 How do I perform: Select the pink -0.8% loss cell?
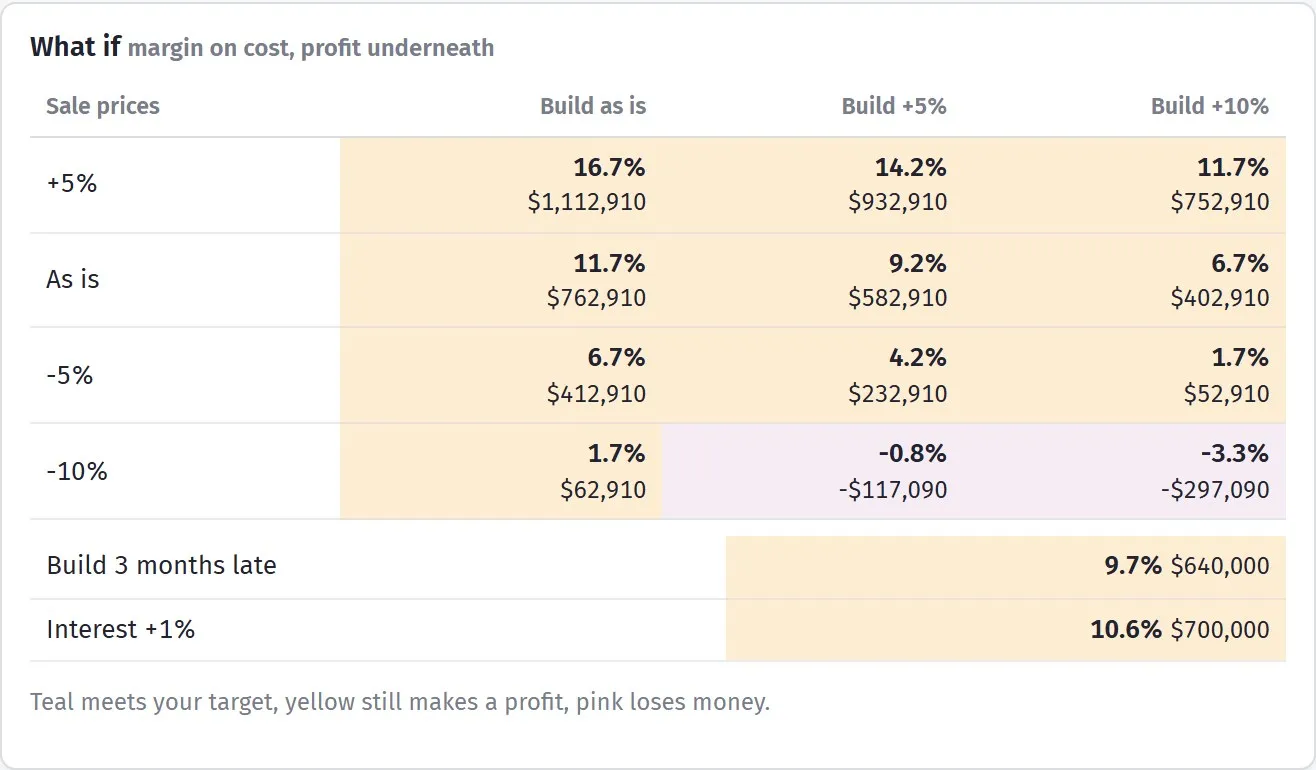812,471
